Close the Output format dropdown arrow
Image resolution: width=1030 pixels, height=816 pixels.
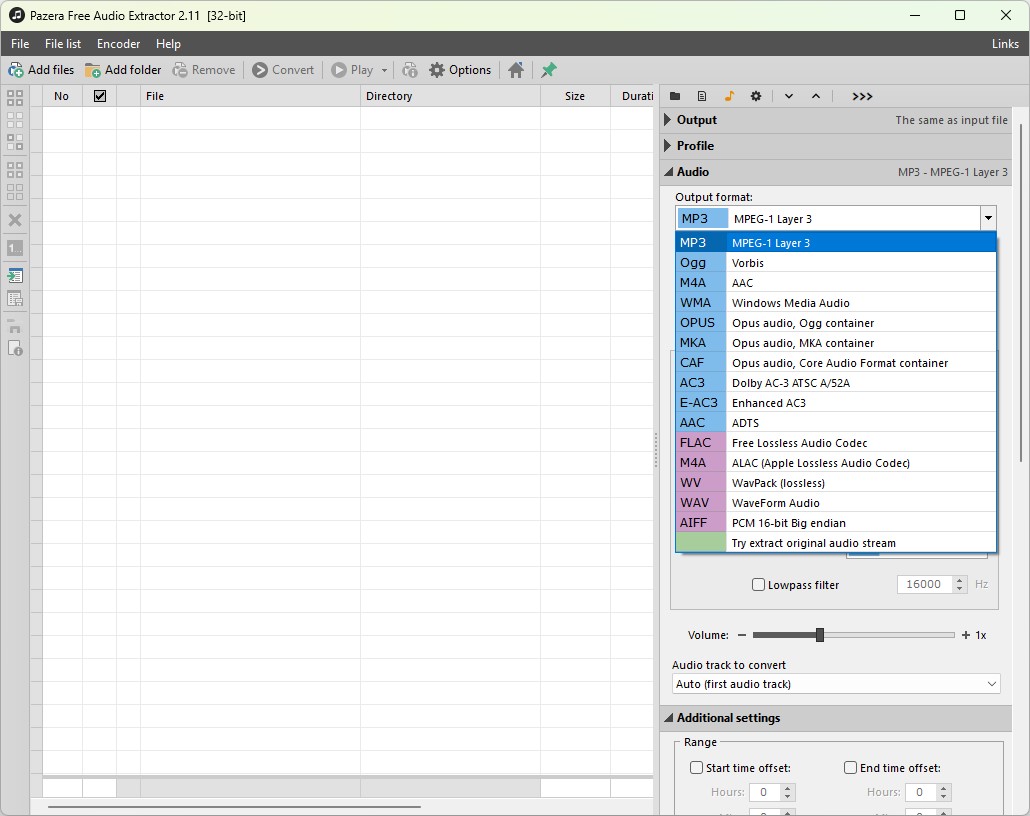pos(988,218)
